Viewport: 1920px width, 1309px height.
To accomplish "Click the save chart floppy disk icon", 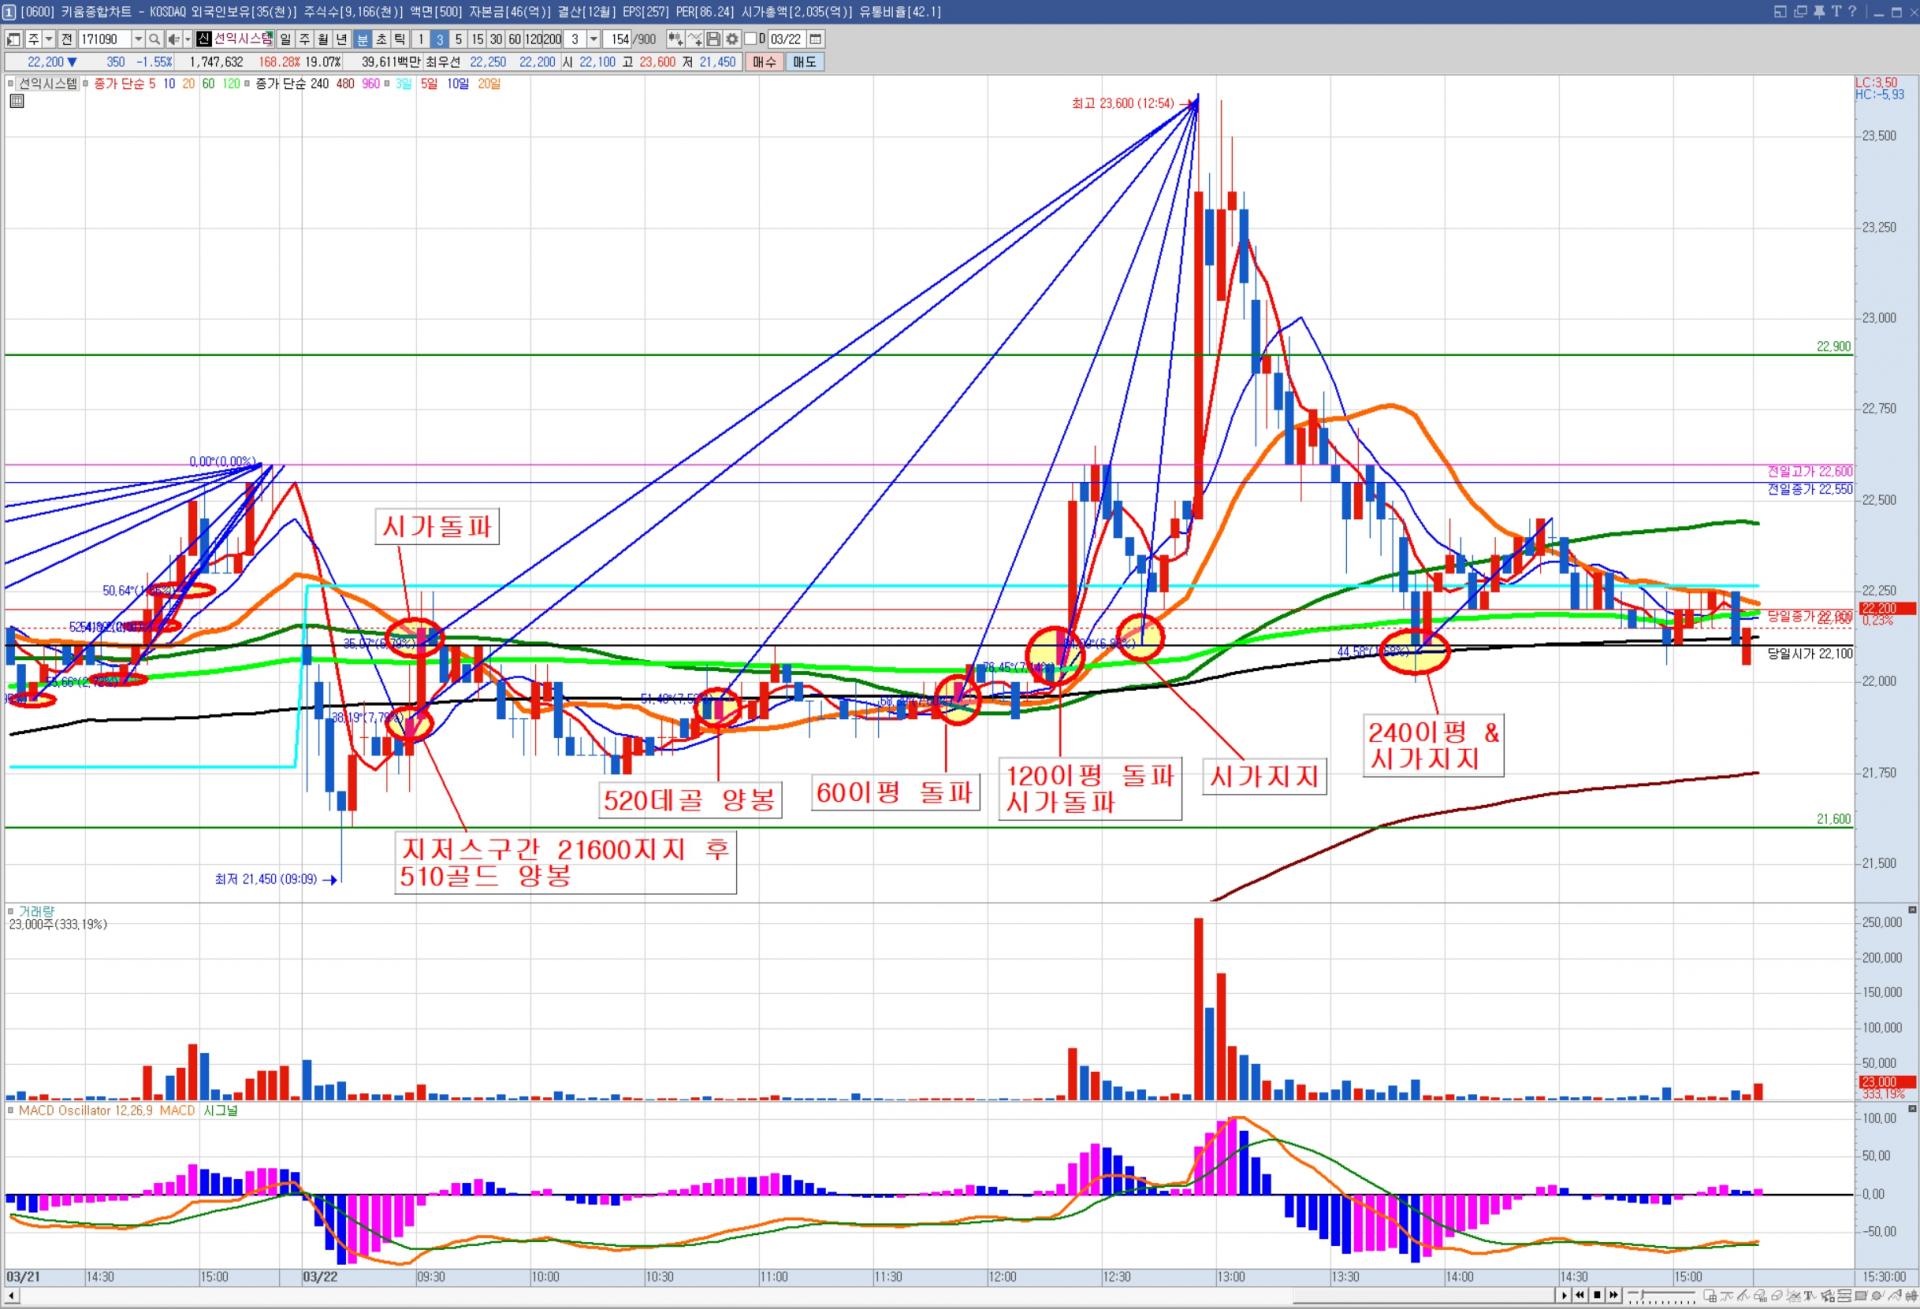I will point(713,39).
